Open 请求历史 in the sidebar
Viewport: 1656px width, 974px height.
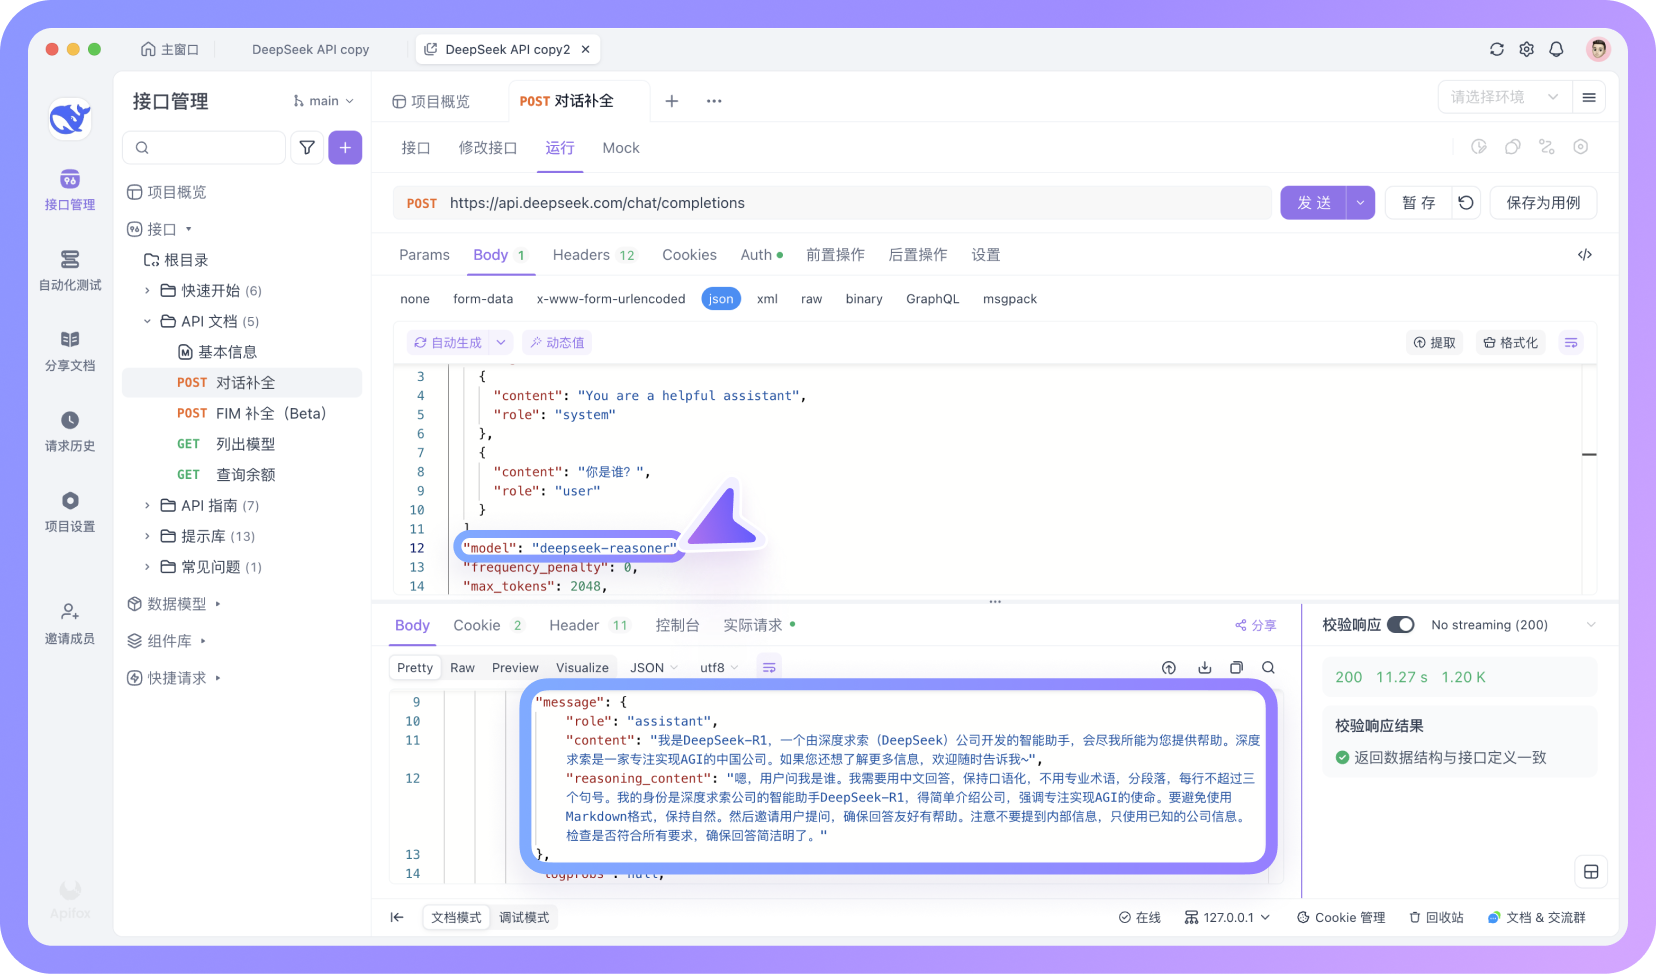tap(70, 432)
